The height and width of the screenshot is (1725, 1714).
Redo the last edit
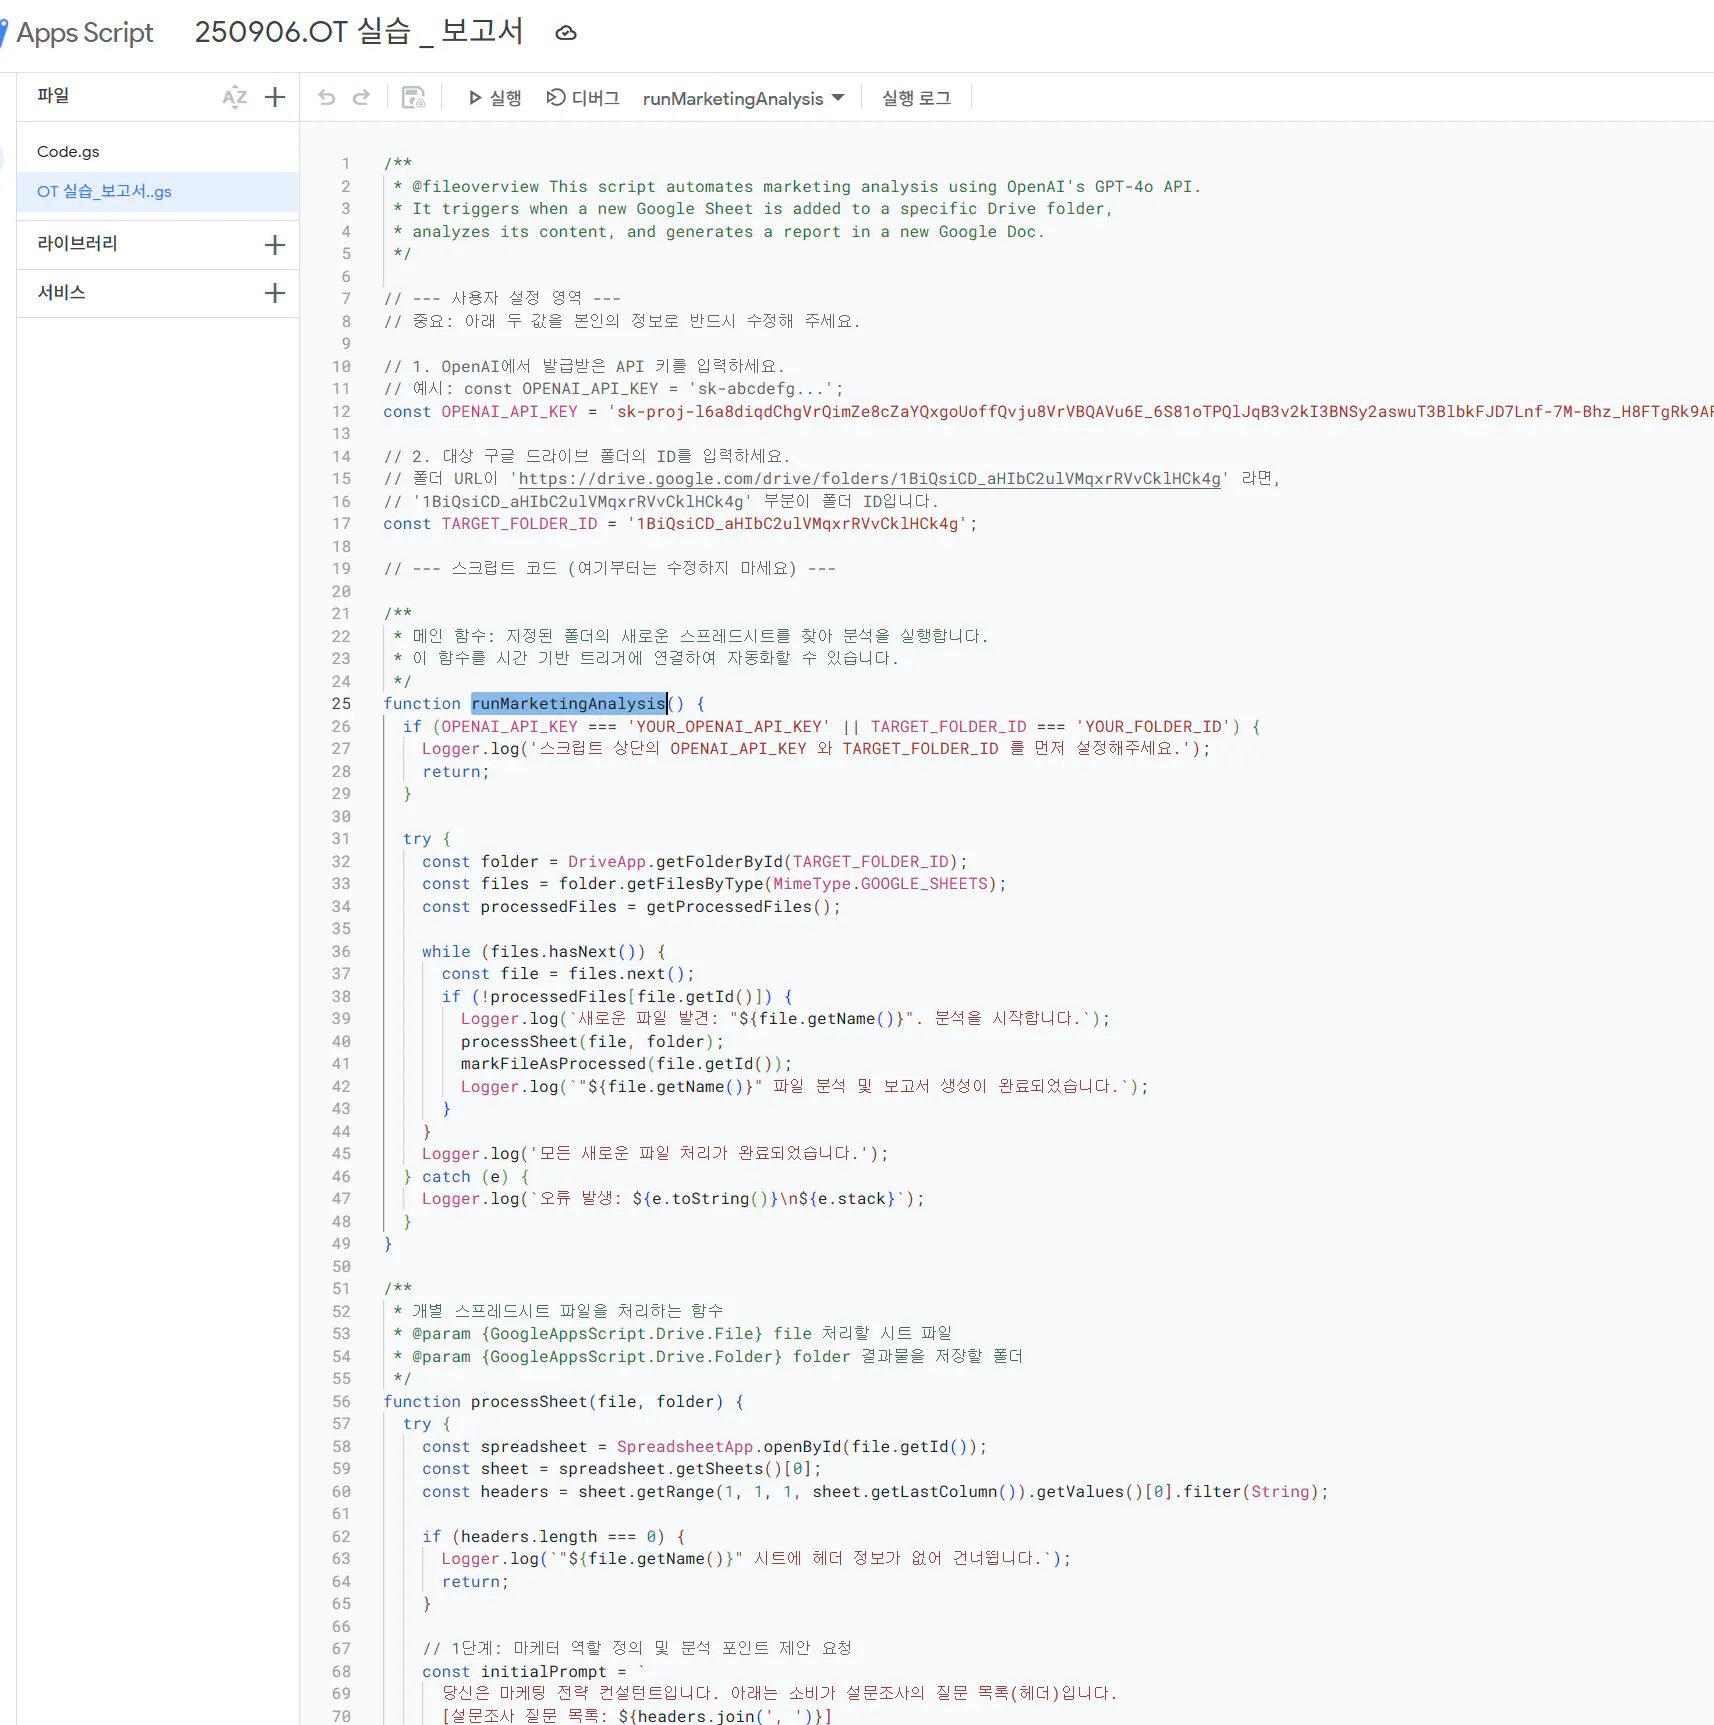tap(362, 97)
